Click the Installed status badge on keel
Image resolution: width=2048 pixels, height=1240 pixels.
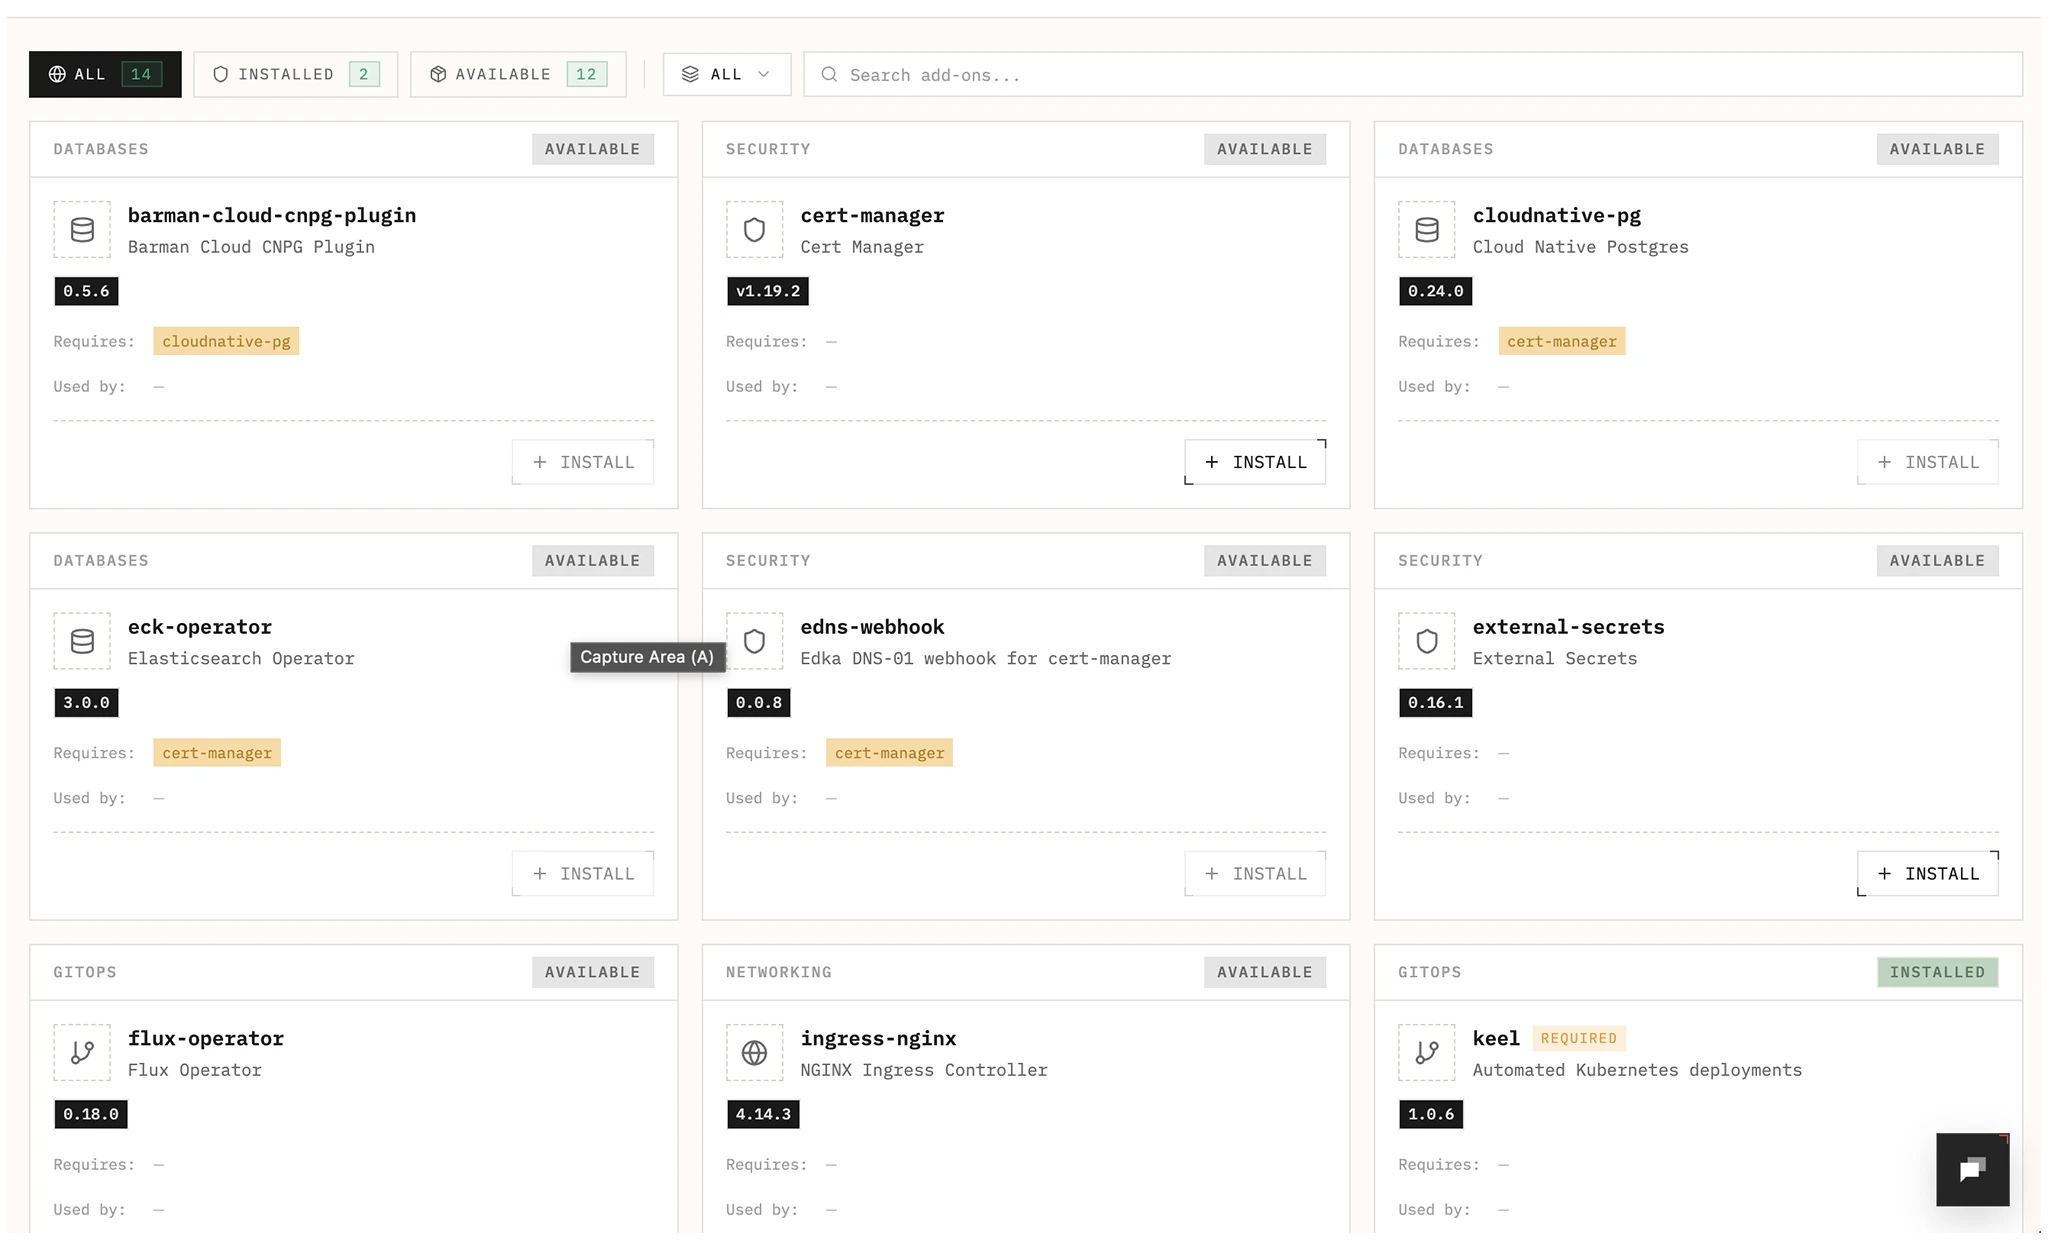(1937, 972)
